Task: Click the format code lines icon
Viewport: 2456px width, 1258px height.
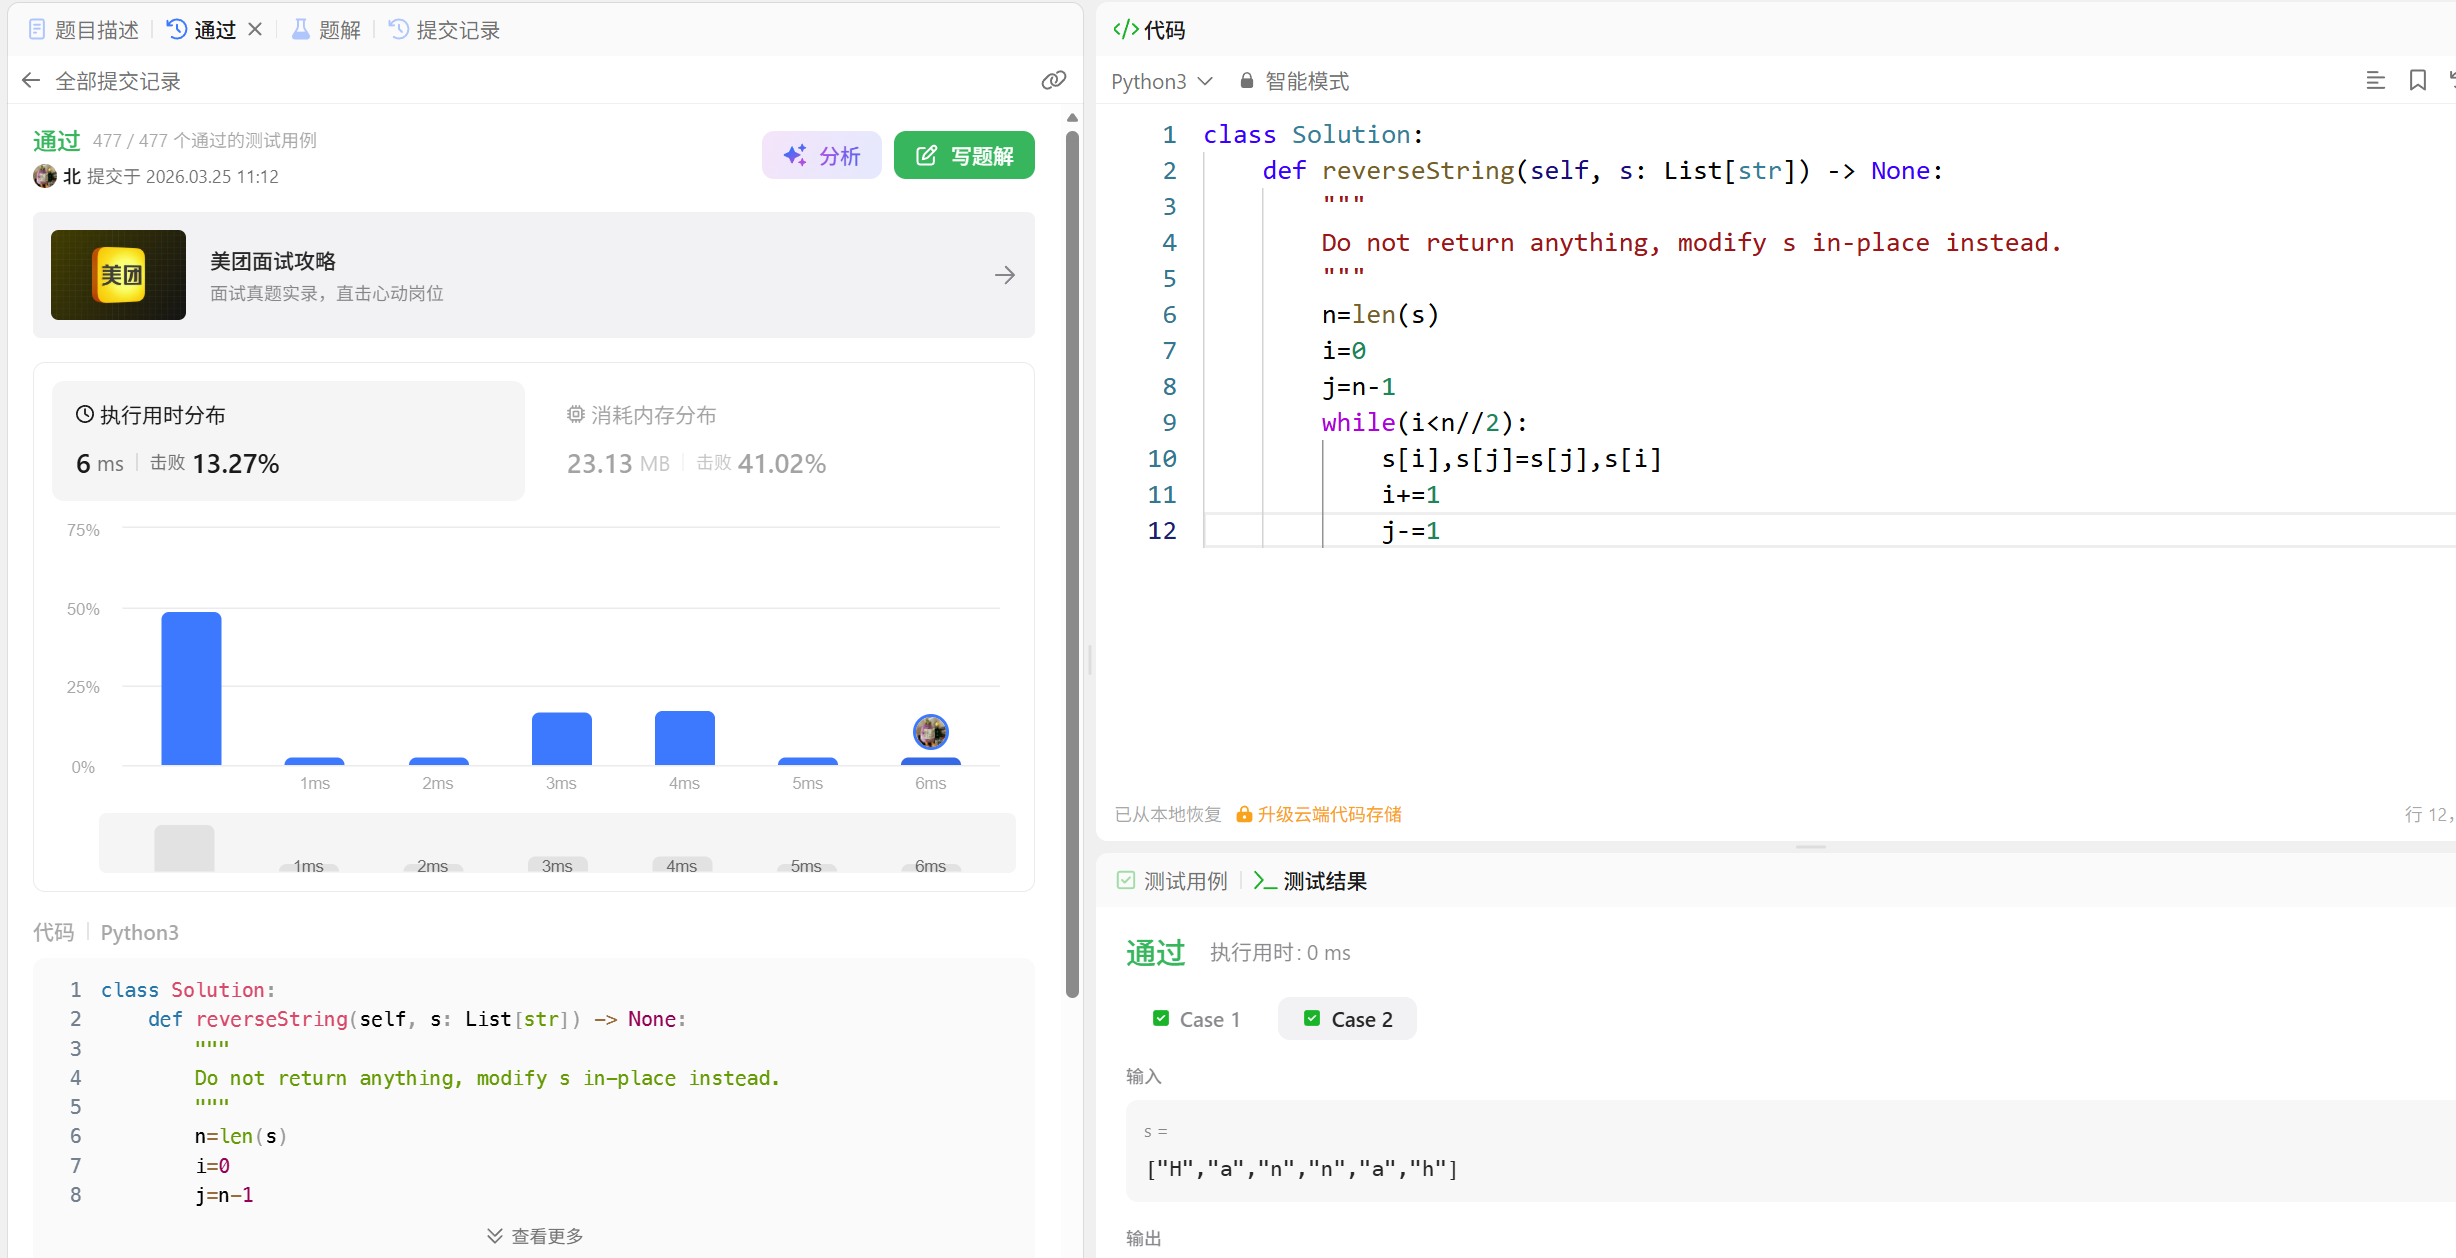Action: tap(2375, 81)
